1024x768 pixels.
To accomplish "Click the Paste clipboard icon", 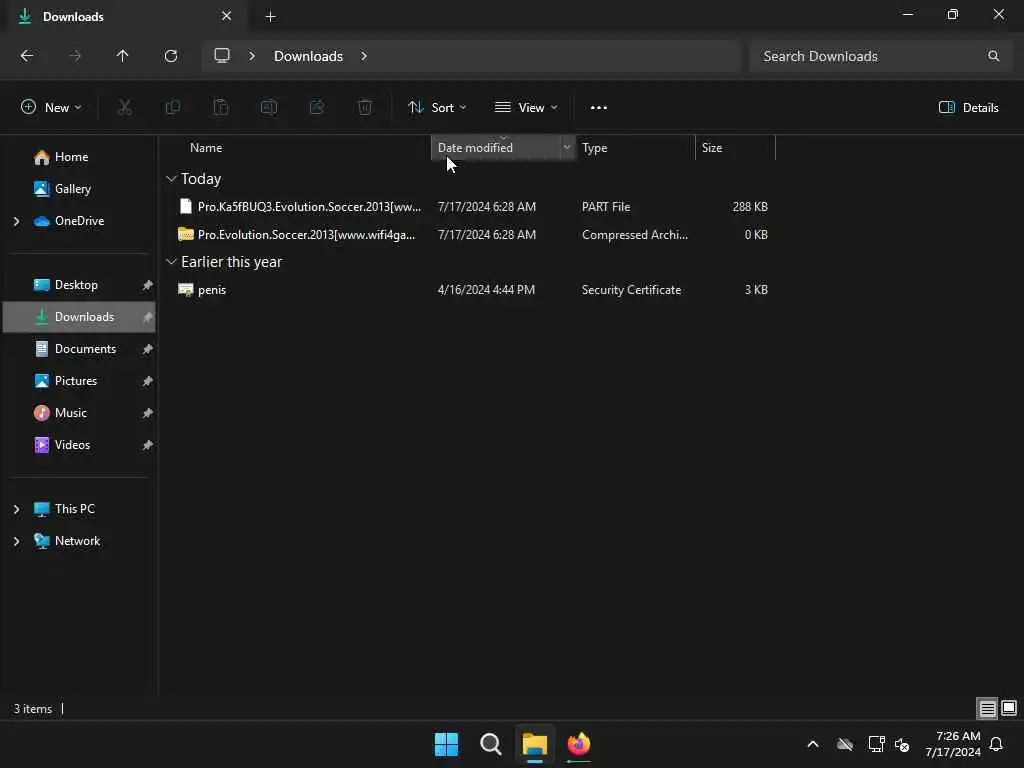I will point(221,107).
